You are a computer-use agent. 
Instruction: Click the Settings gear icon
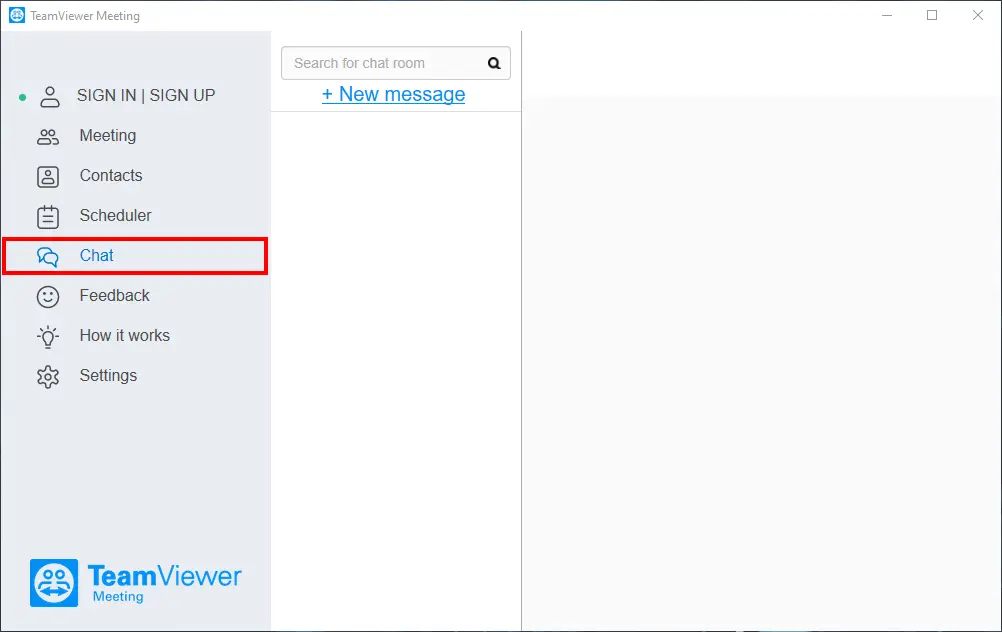coord(48,377)
